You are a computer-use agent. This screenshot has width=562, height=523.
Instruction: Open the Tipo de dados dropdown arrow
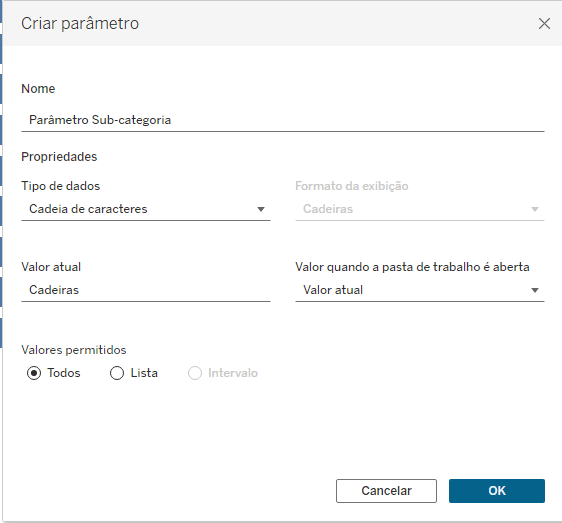click(261, 209)
